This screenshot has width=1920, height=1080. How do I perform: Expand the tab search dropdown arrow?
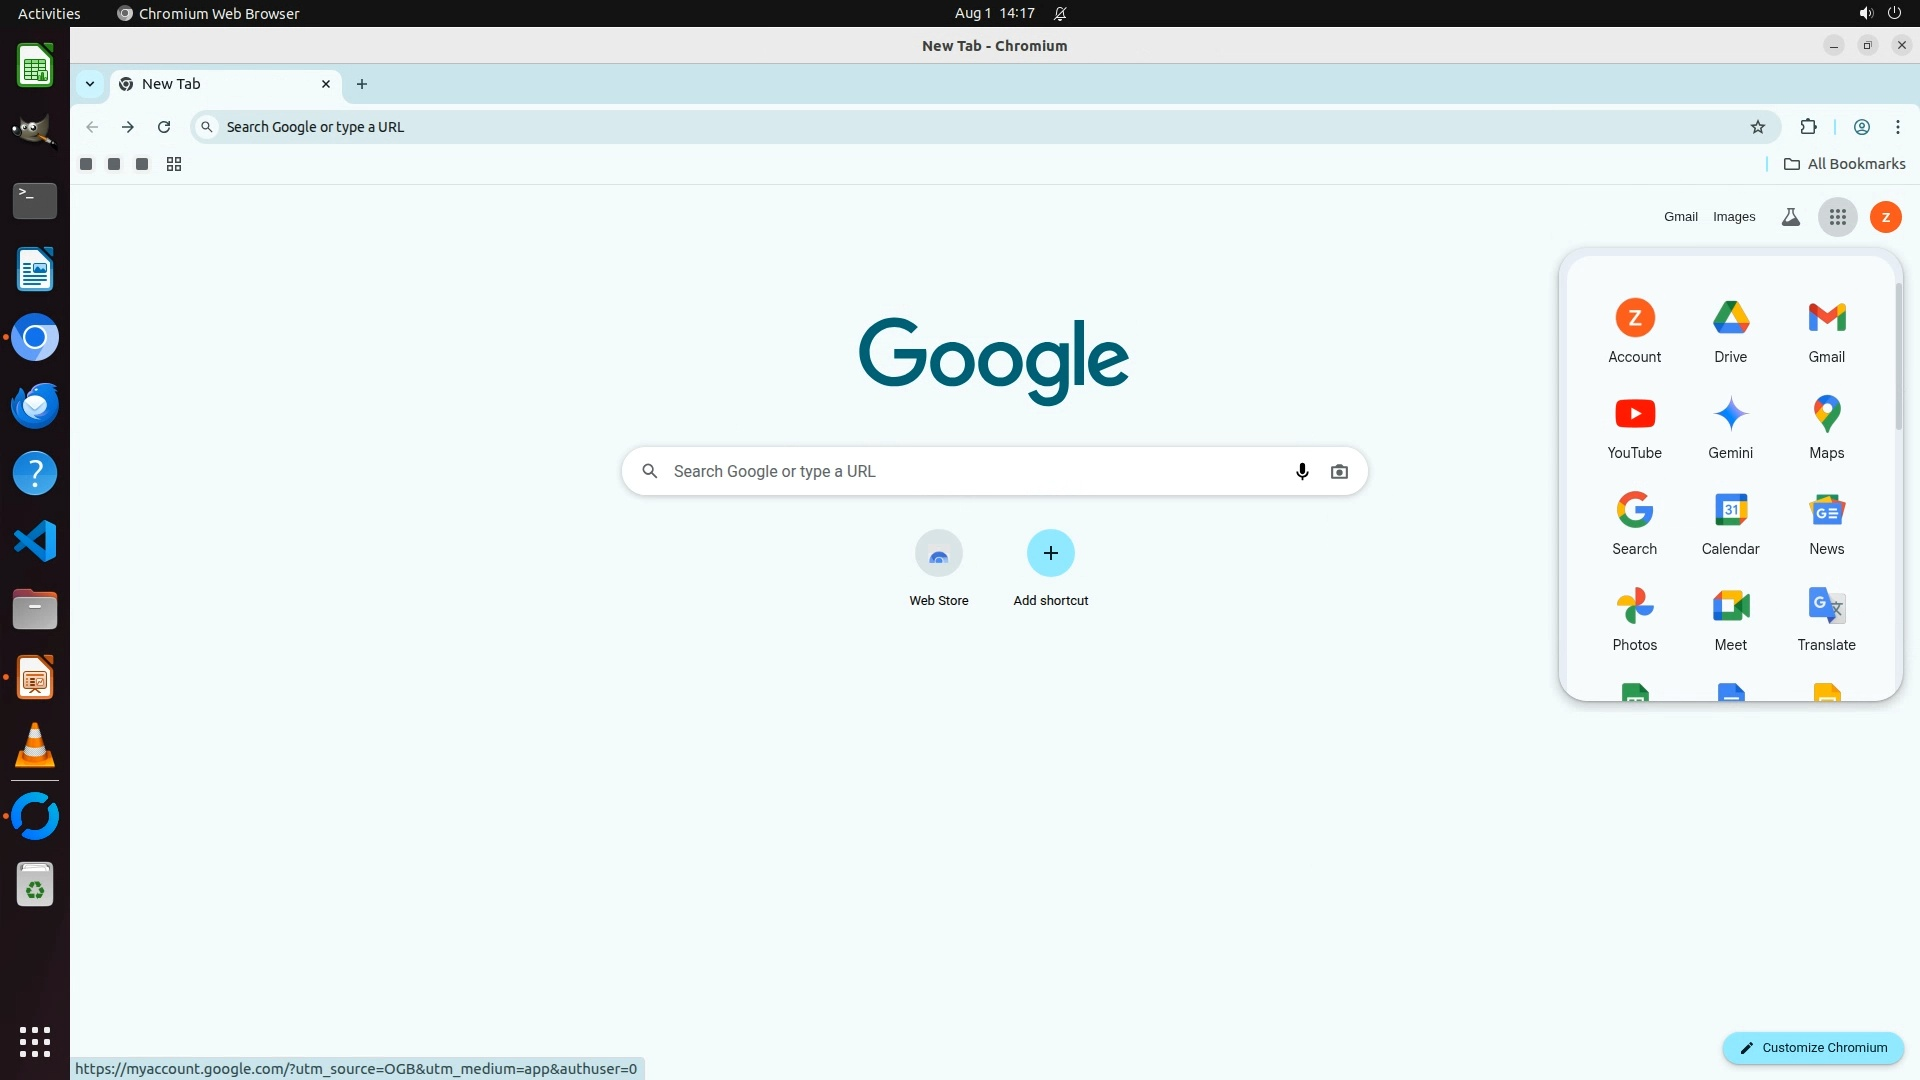tap(90, 84)
